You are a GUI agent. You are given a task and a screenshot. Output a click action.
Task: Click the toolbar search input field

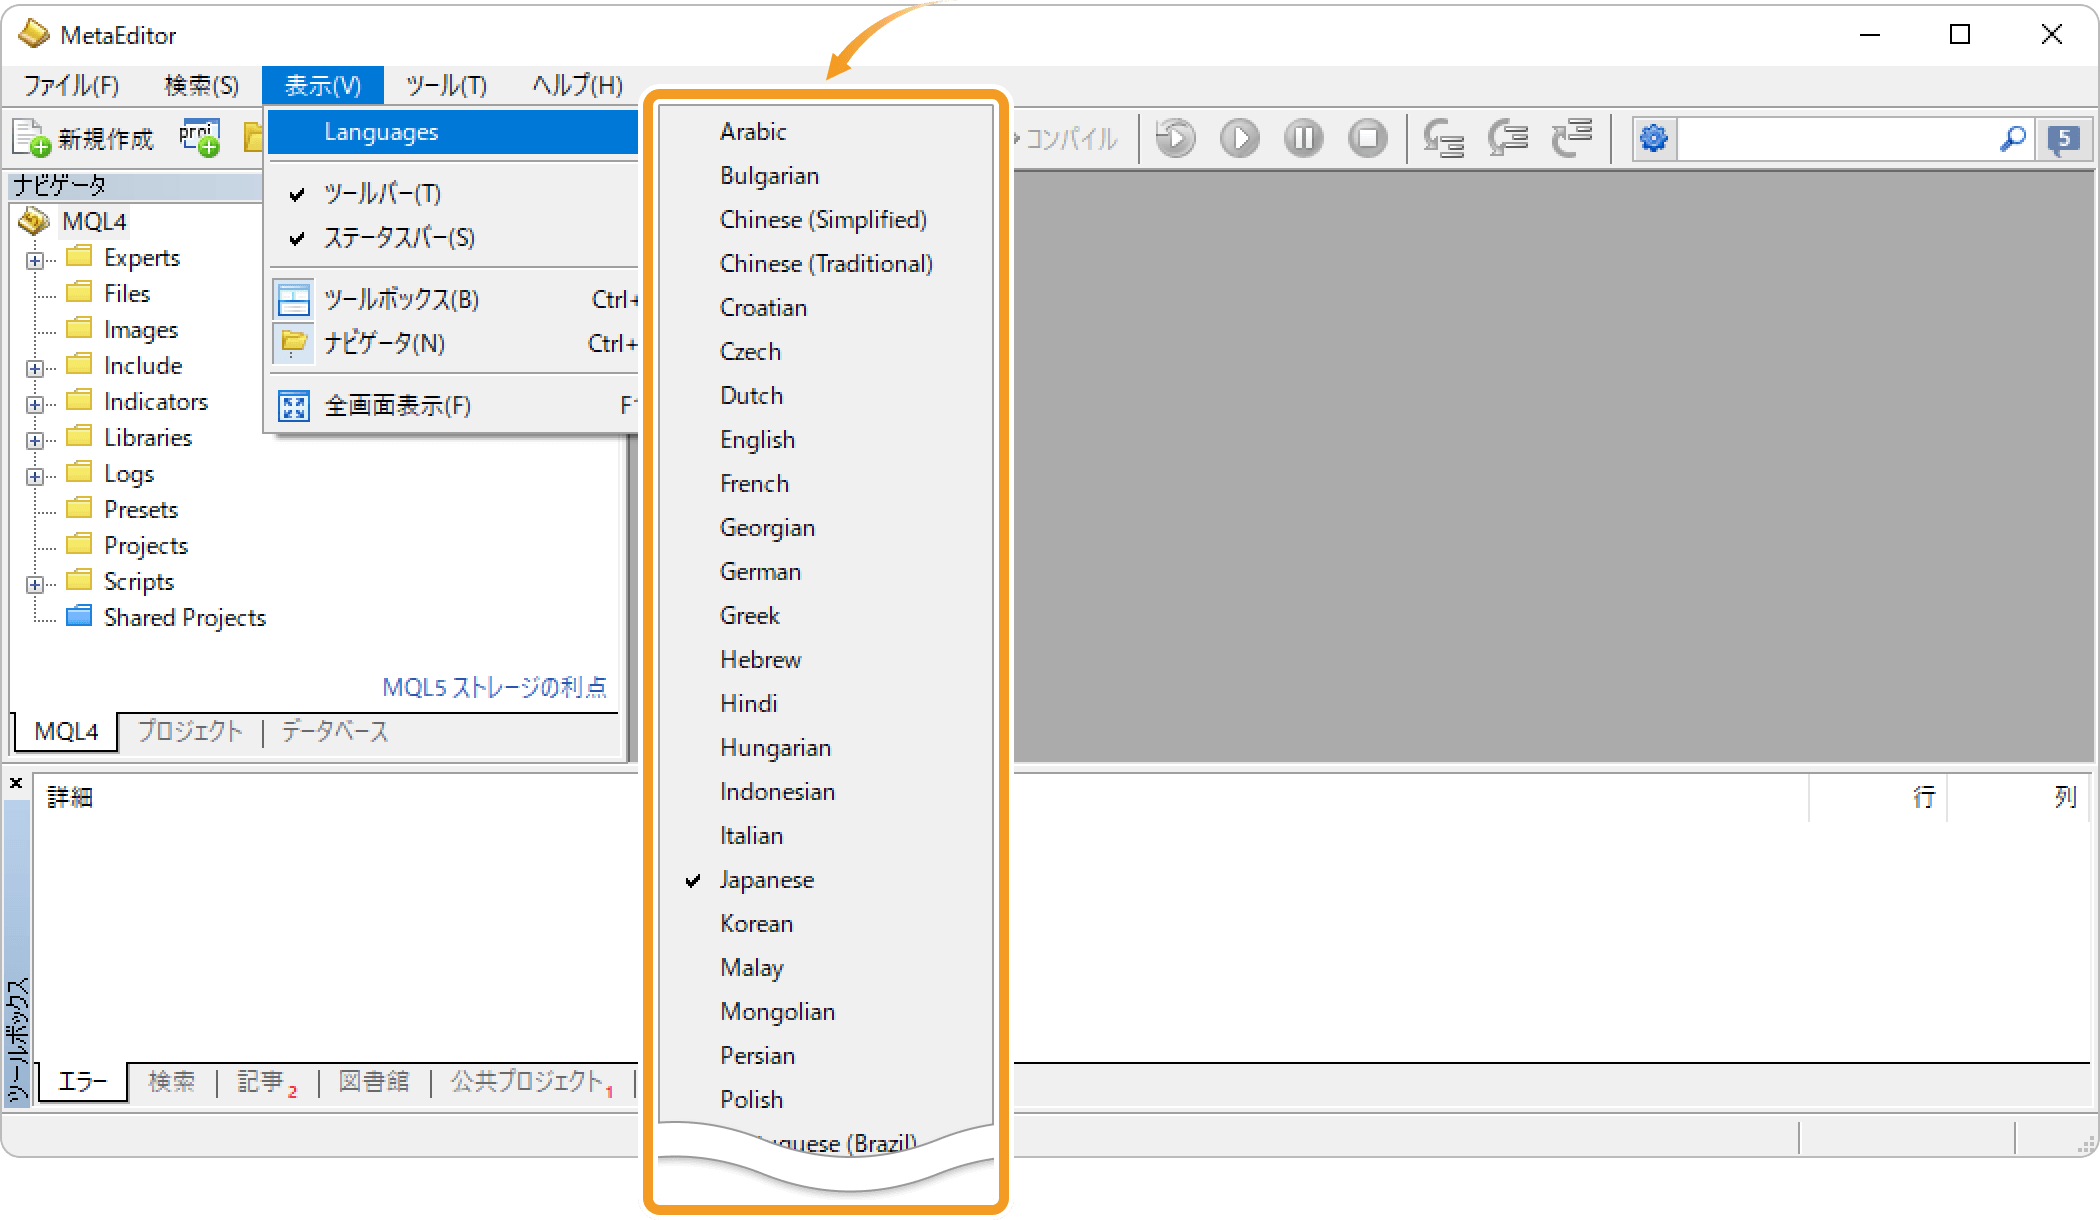[1836, 138]
